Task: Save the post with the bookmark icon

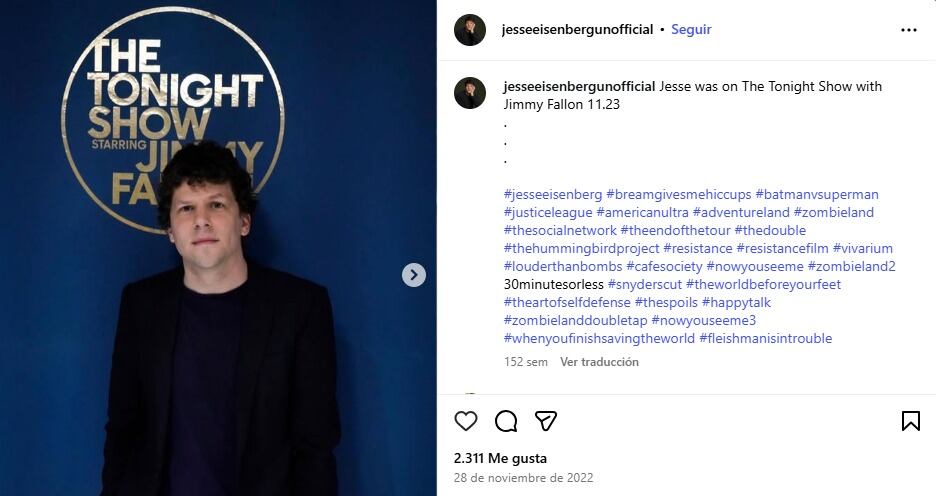Action: 910,421
